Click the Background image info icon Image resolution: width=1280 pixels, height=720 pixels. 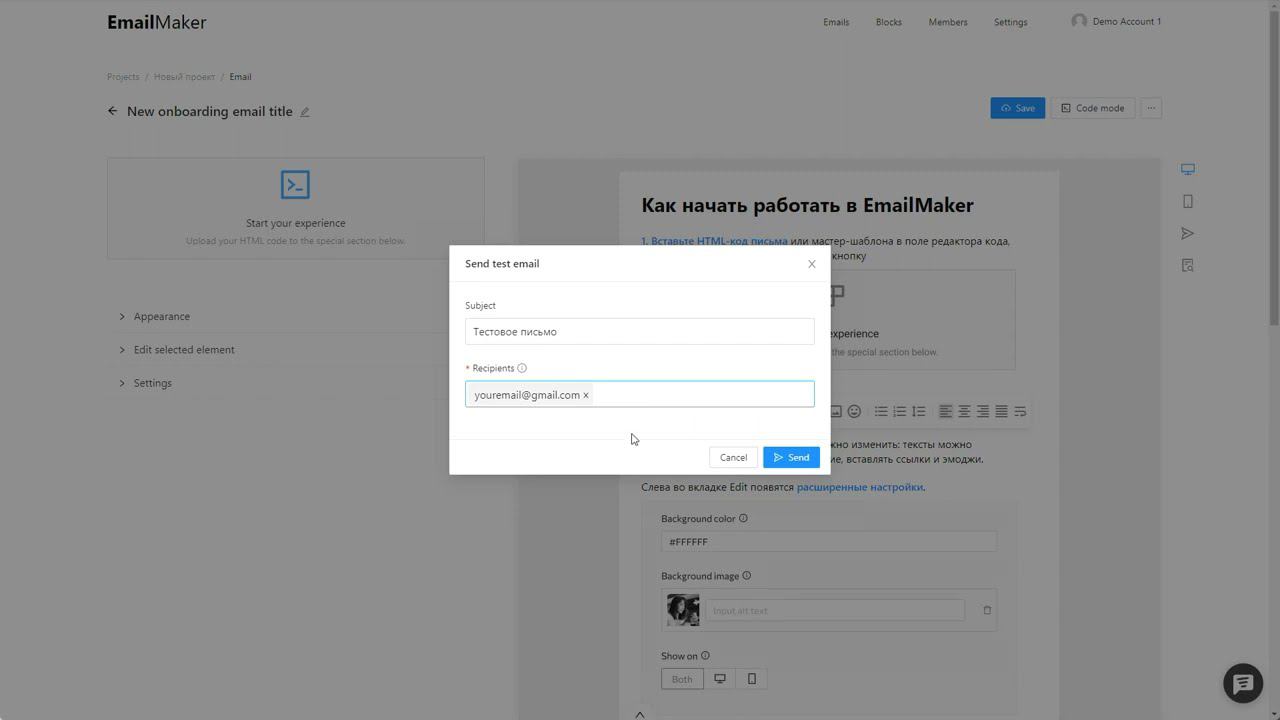[x=747, y=576]
